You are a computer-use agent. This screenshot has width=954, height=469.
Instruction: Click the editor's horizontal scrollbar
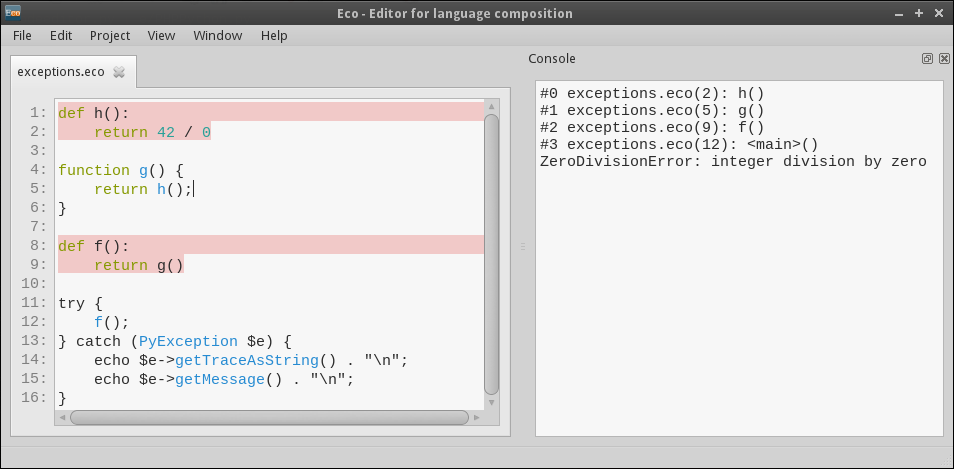tap(270, 417)
